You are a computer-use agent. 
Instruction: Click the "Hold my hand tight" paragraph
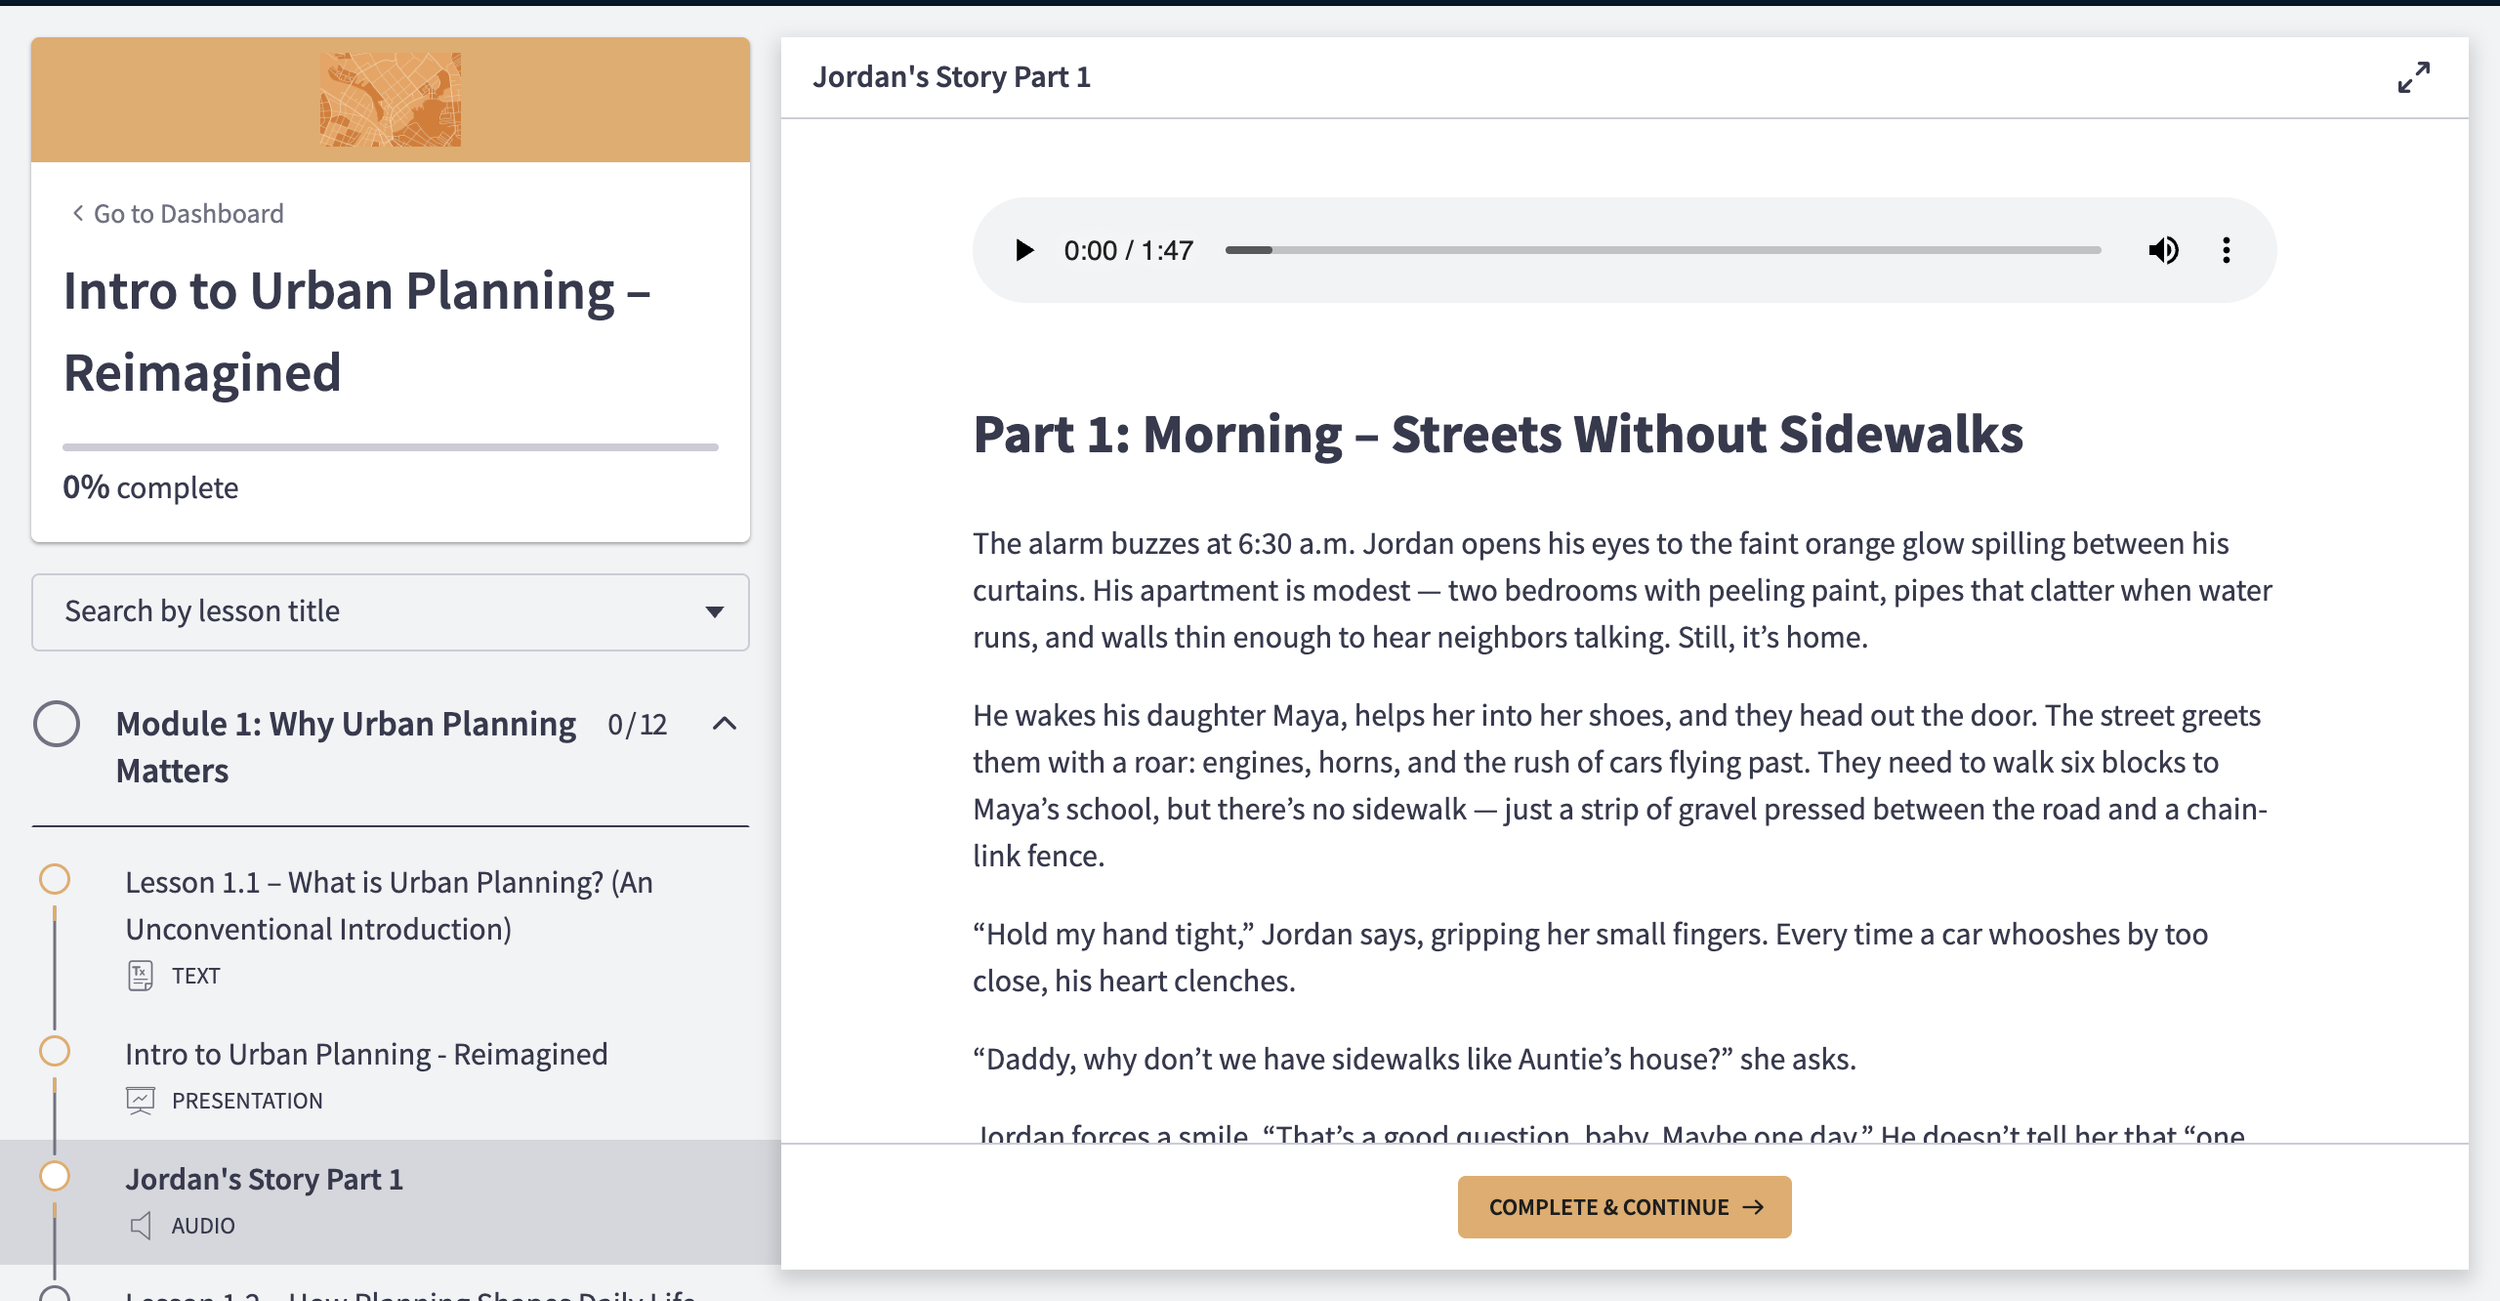(x=1590, y=957)
